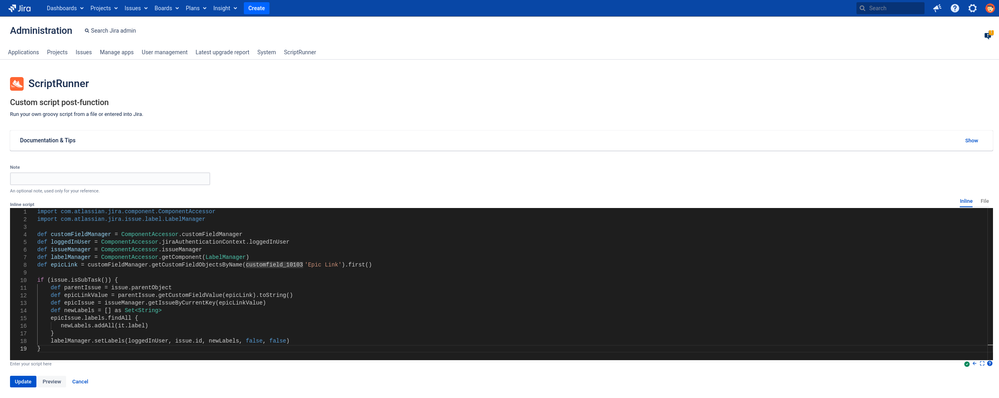Open the Latest upgrade report tab
This screenshot has width=999, height=398.
(222, 52)
